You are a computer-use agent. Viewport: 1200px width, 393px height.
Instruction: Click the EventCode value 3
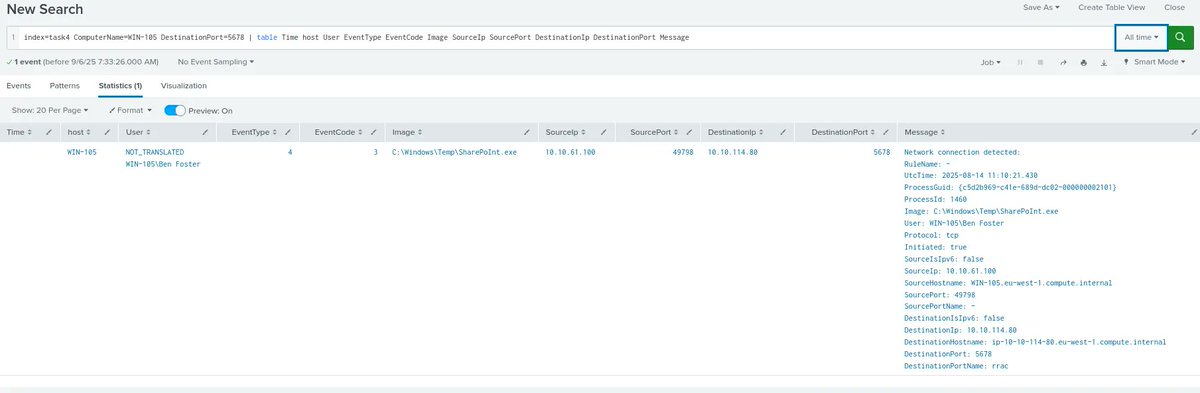tap(375, 152)
